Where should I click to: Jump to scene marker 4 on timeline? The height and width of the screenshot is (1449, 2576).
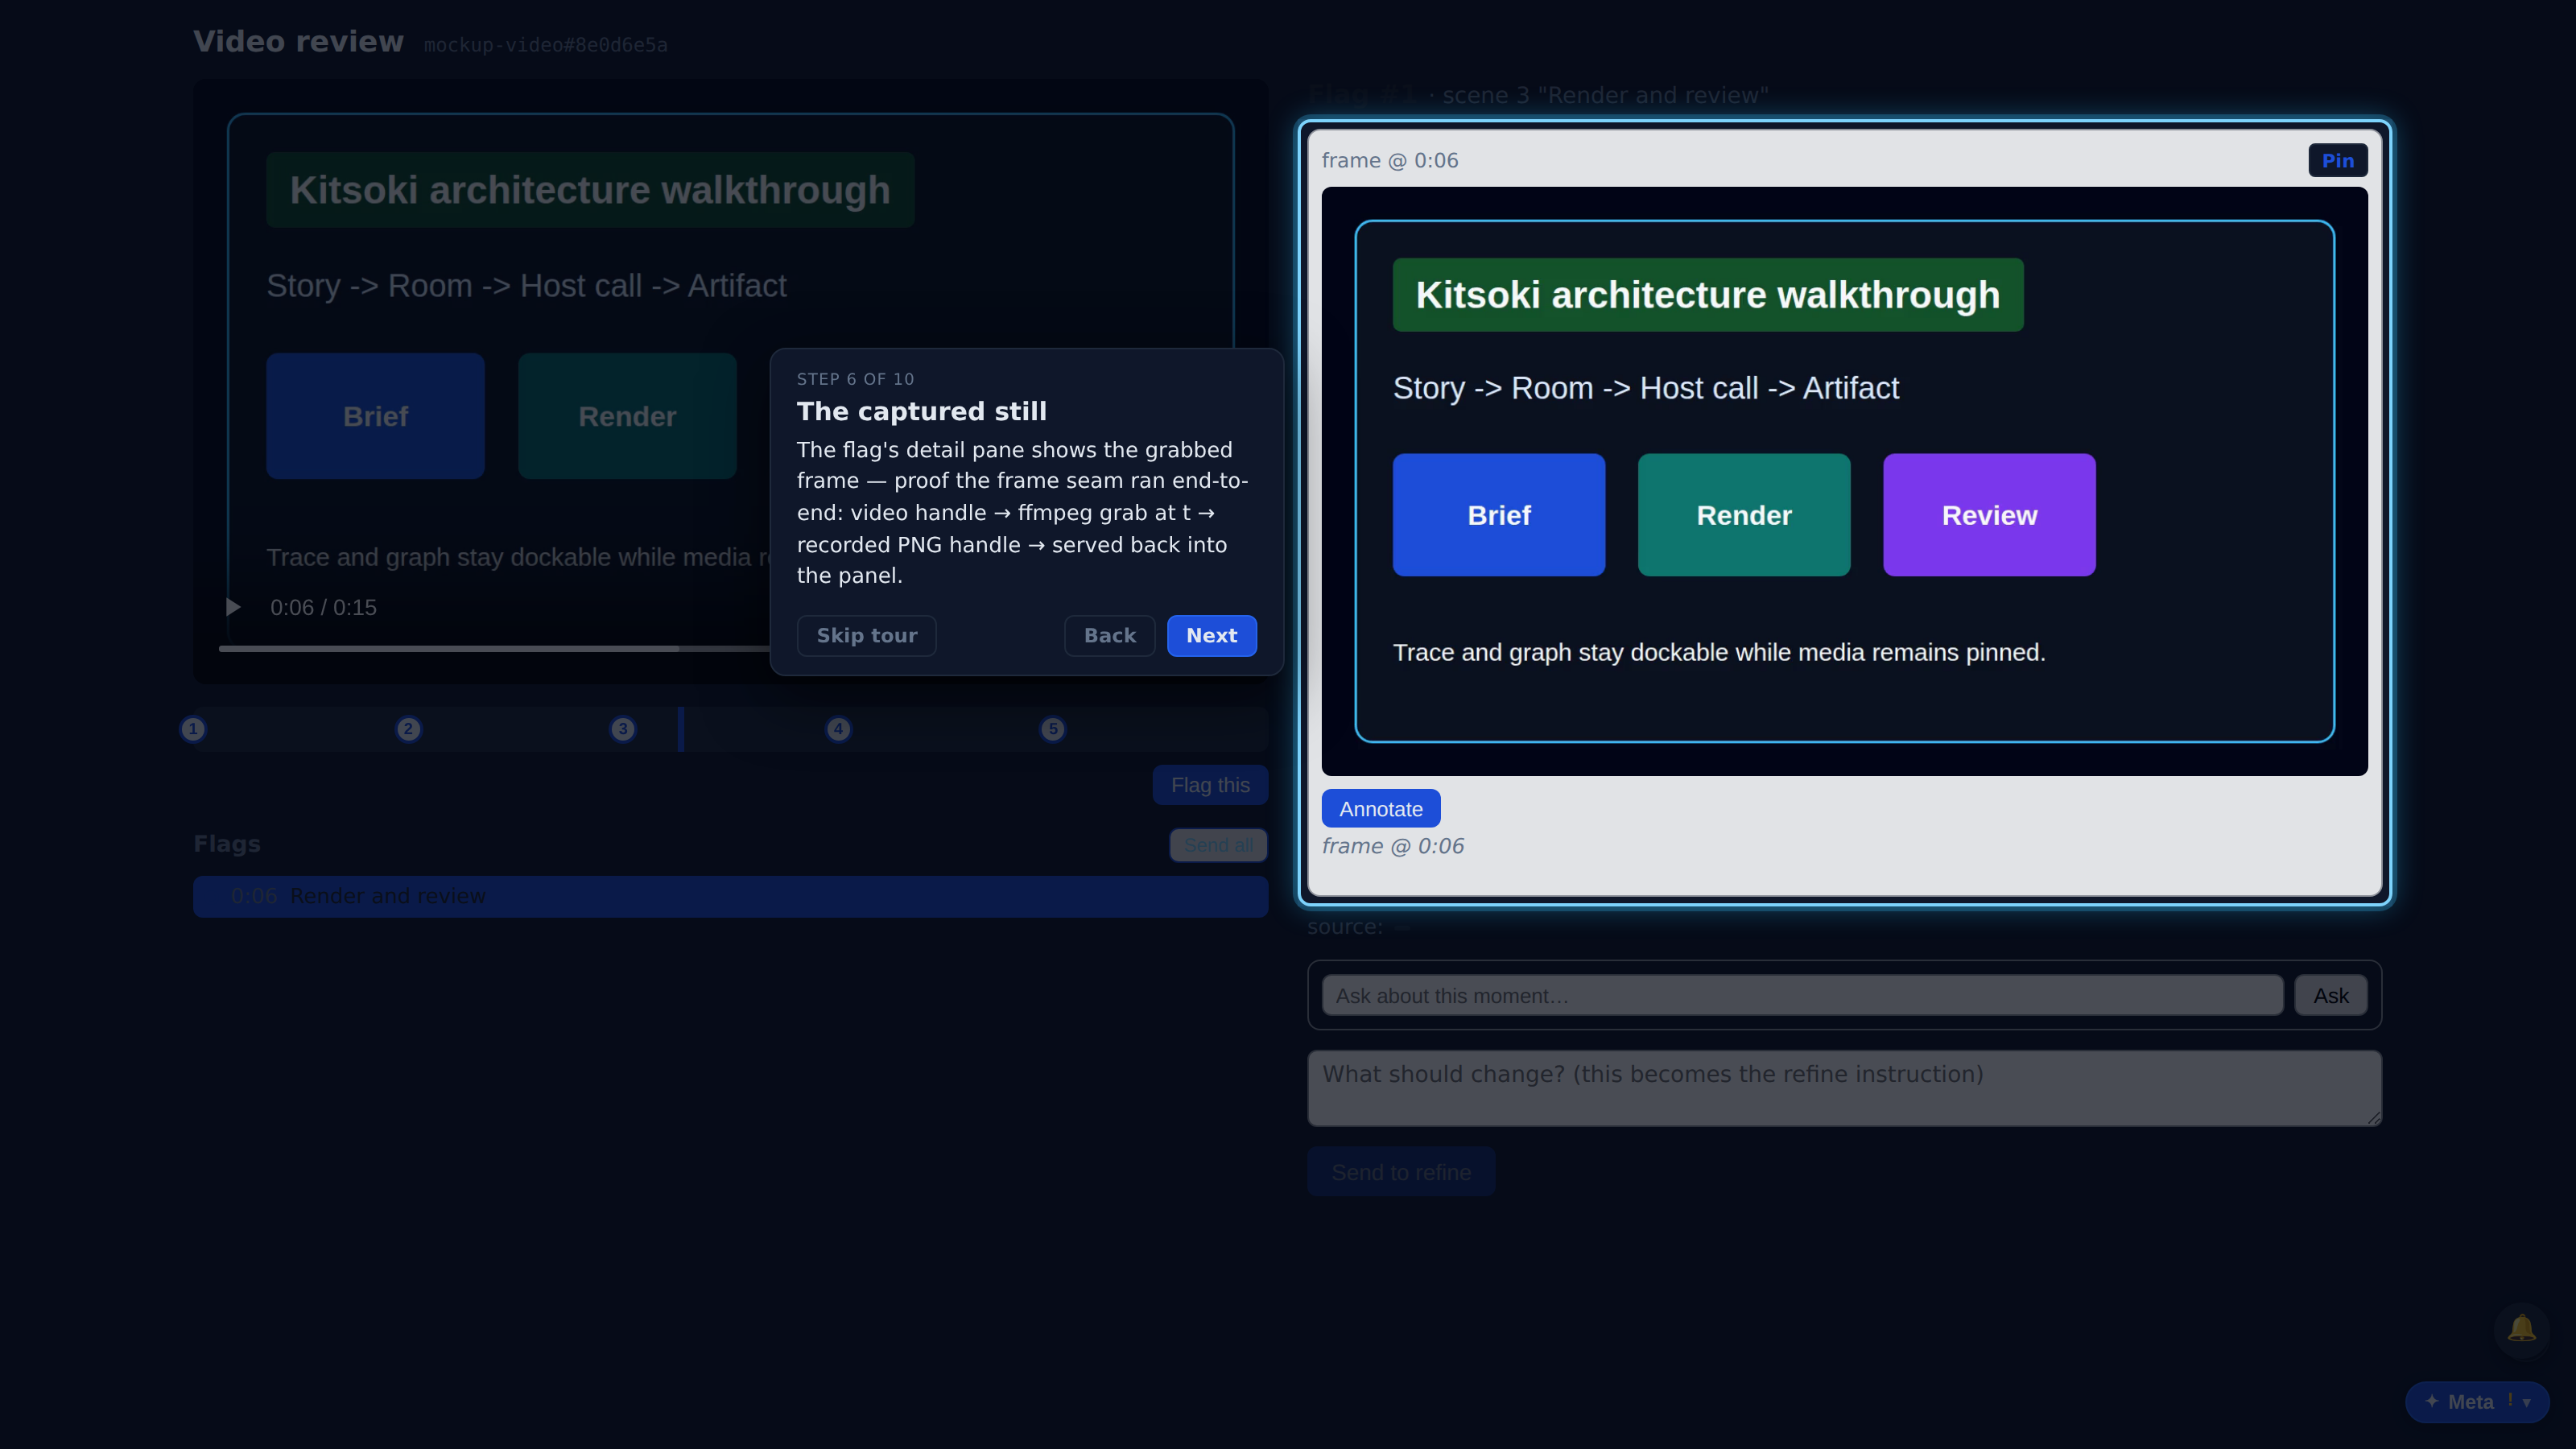[x=838, y=729]
